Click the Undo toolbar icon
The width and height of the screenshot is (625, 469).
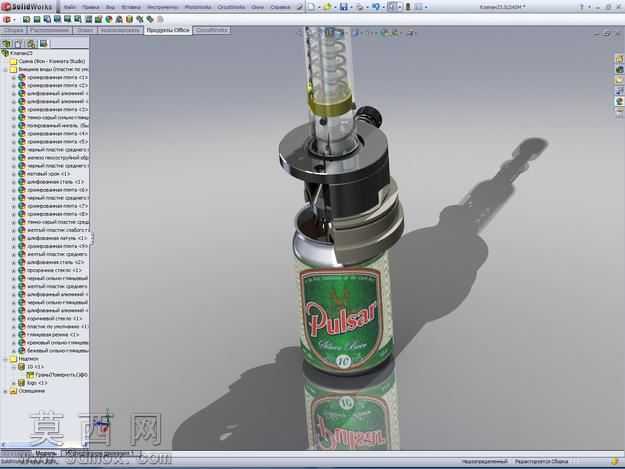376,6
